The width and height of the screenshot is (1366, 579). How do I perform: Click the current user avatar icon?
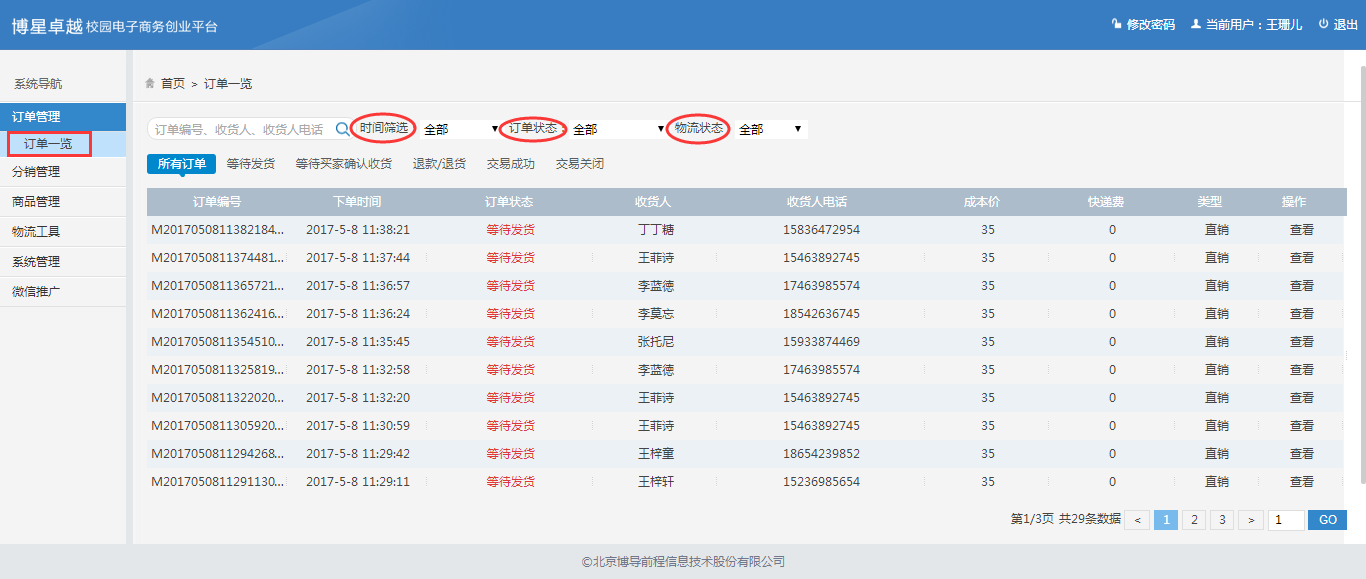point(1195,24)
